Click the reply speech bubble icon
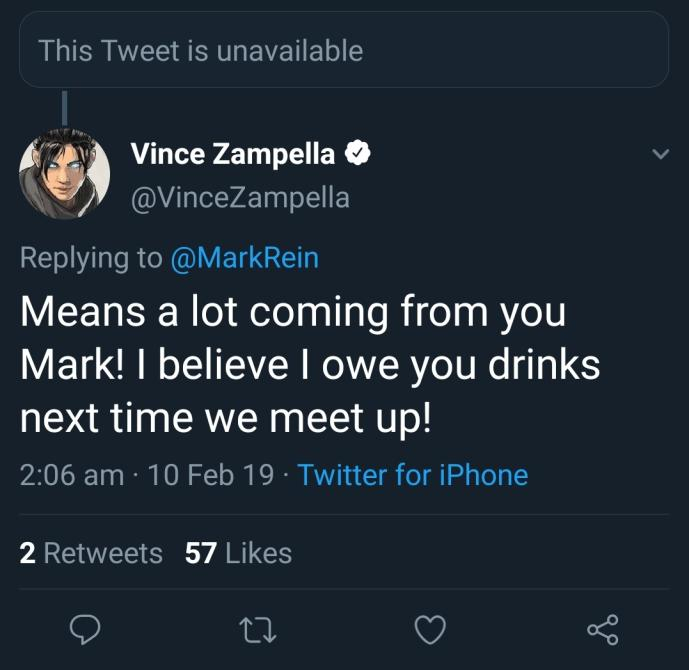 tap(85, 630)
